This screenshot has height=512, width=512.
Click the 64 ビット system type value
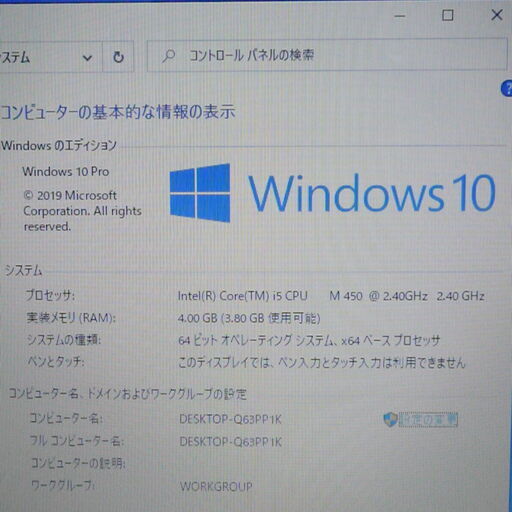[x=309, y=340]
